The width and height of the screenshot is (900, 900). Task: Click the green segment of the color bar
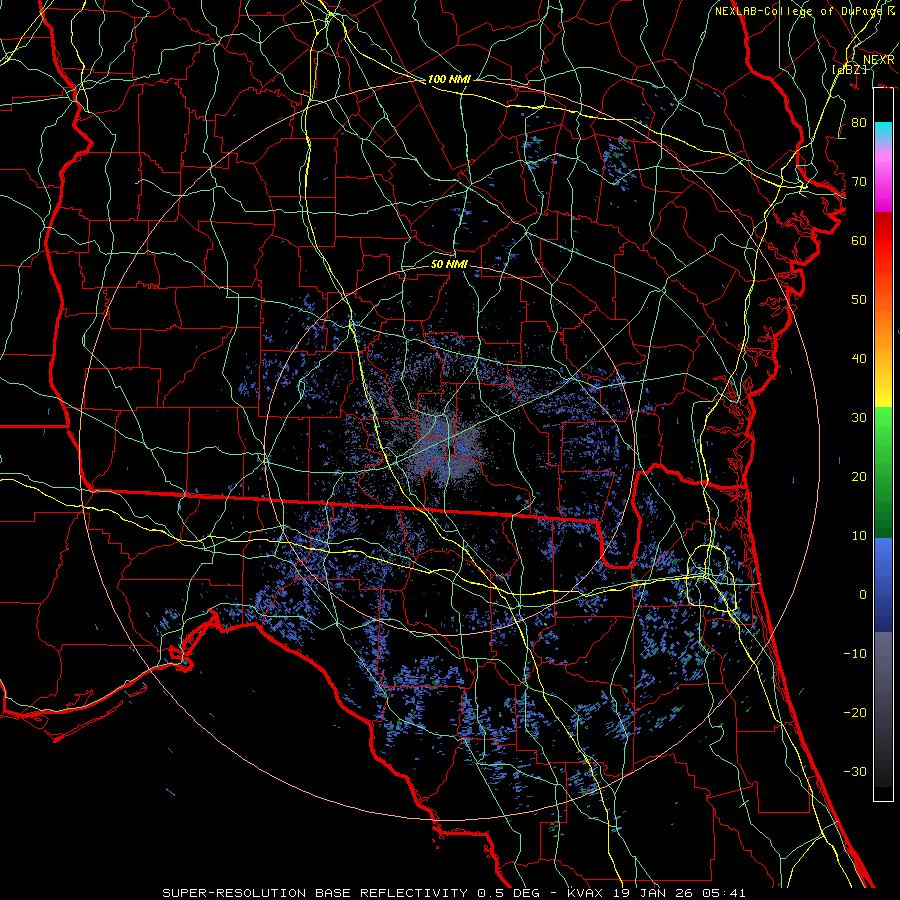tap(883, 472)
